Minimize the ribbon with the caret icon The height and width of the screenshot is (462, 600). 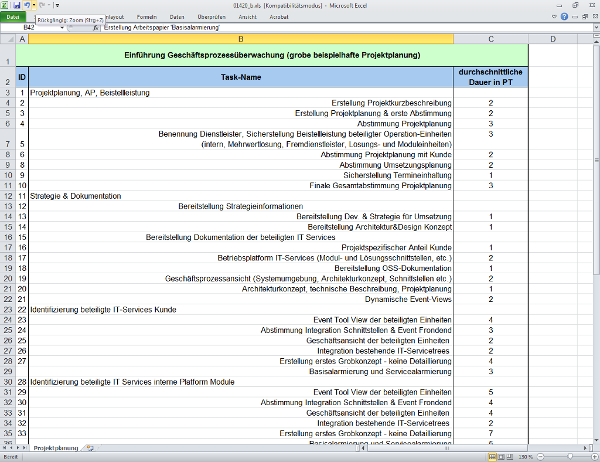[554, 17]
